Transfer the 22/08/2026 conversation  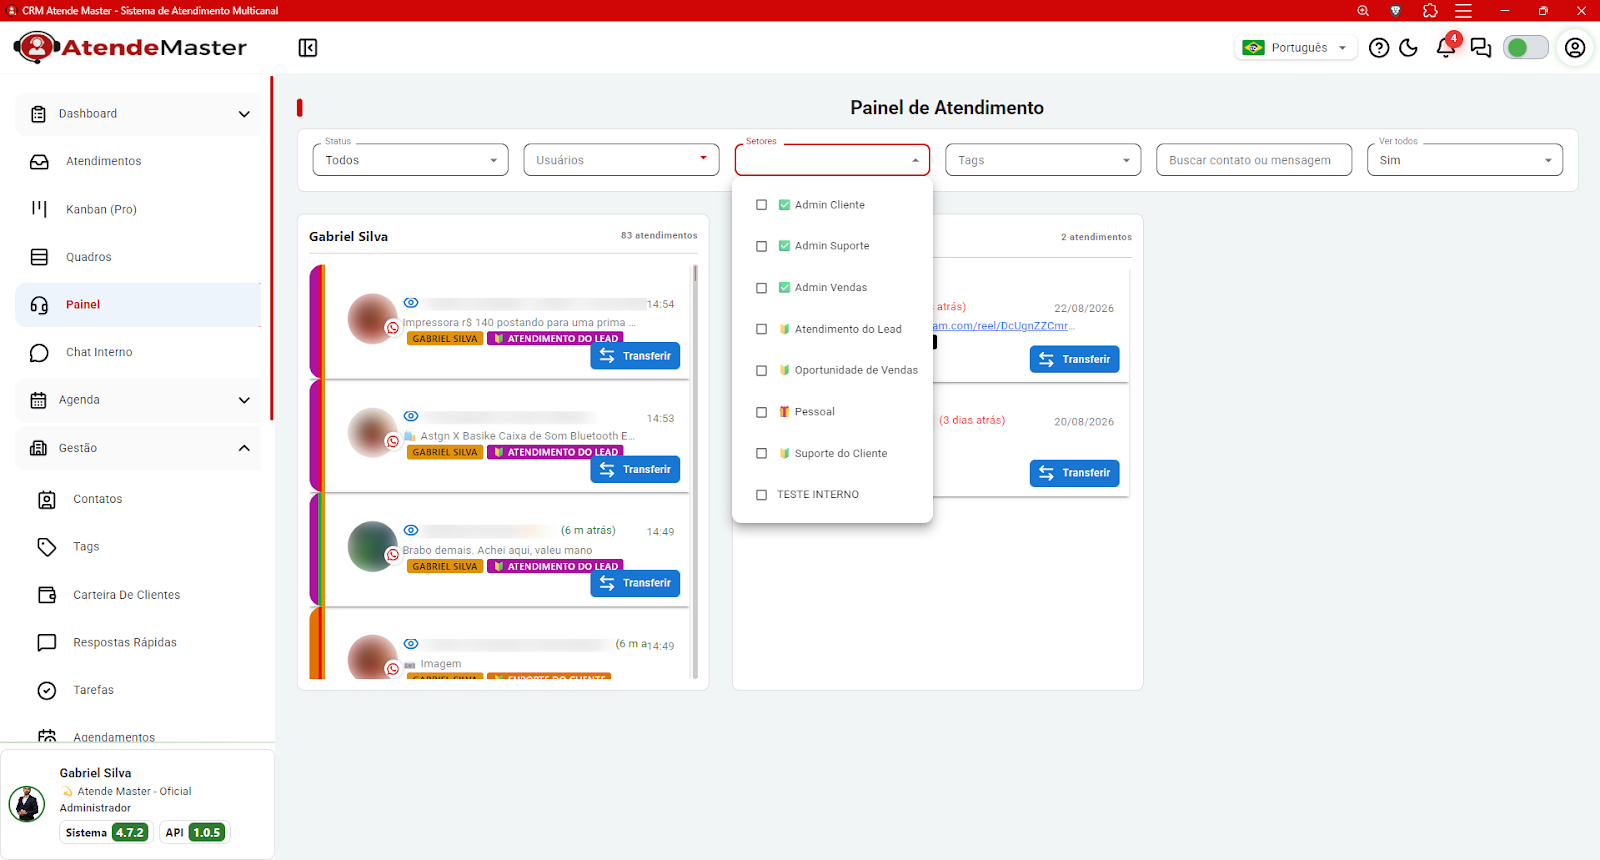(1075, 359)
